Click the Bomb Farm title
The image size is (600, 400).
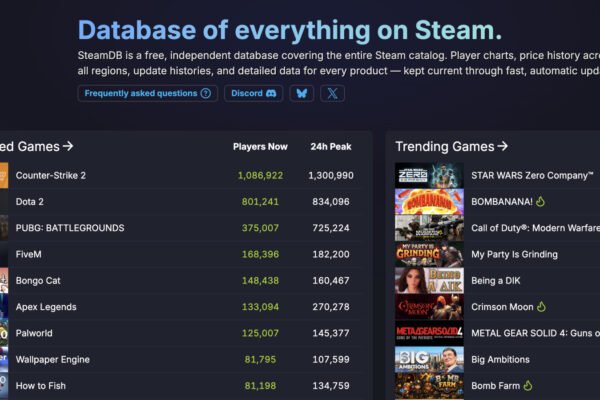tap(496, 386)
